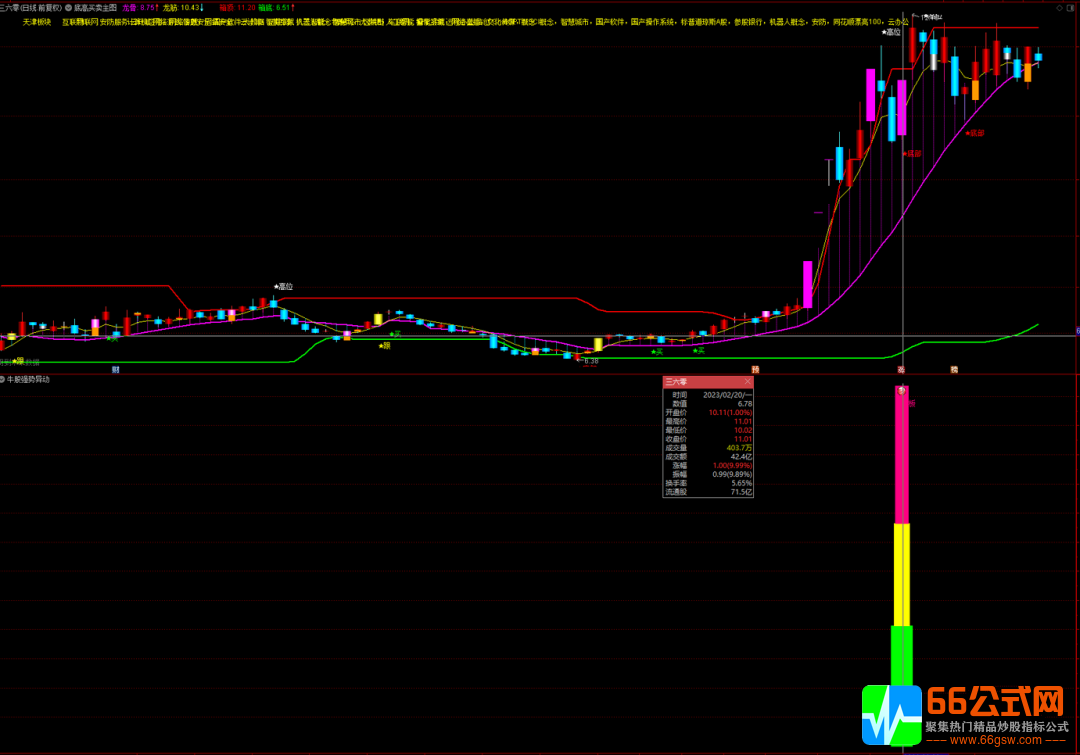
Task: Click the 龙骨 8.75 value
Action: pos(141,8)
